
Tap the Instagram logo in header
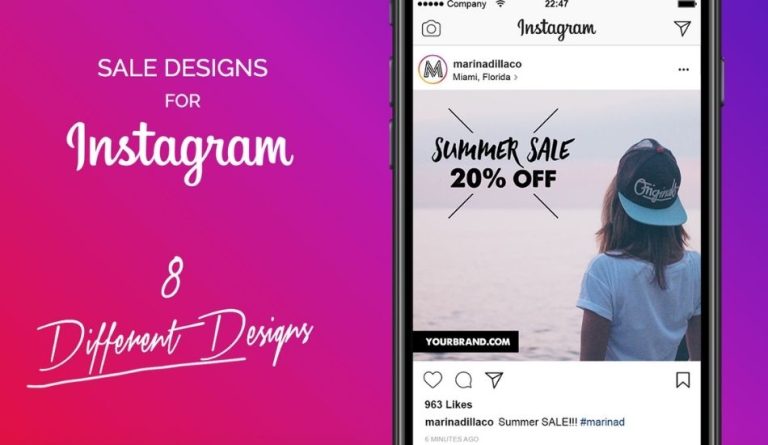[x=556, y=29]
